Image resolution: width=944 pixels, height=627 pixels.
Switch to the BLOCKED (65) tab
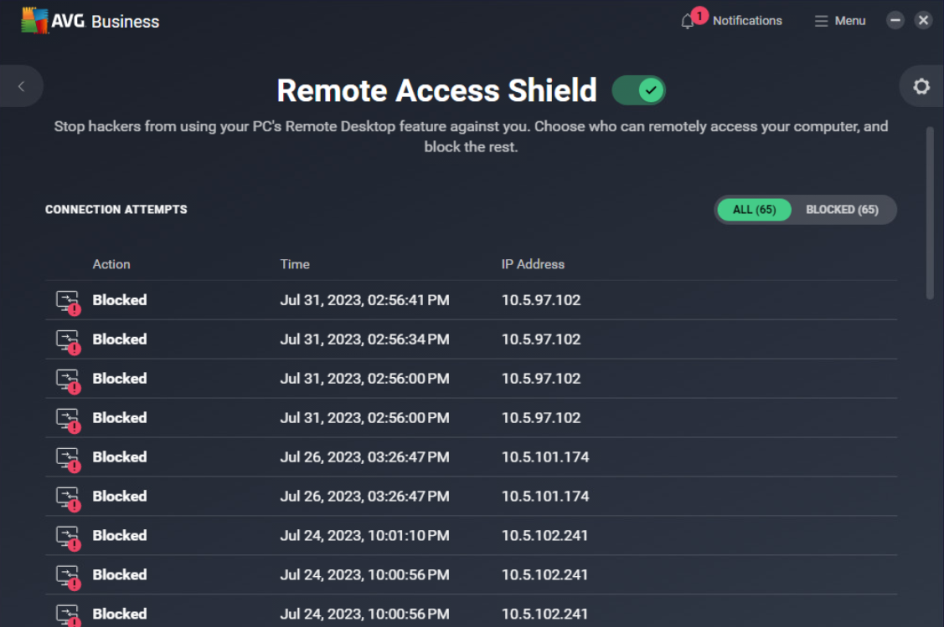(x=843, y=209)
